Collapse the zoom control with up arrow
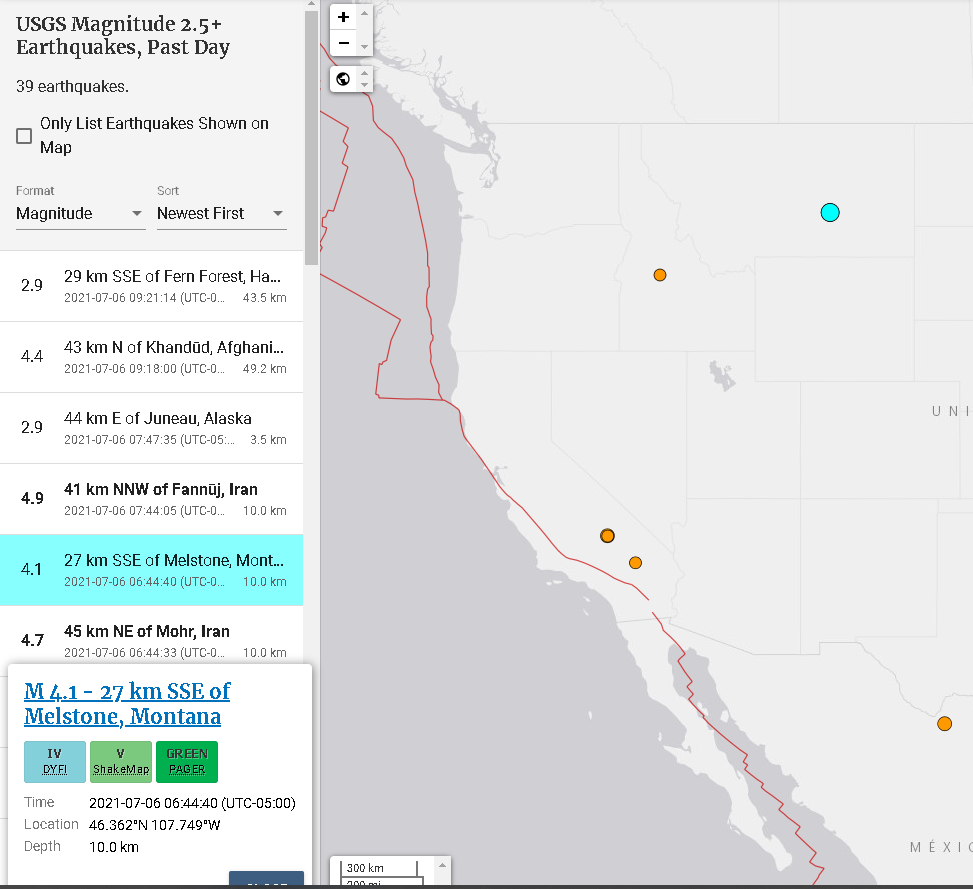973x889 pixels. 364,13
